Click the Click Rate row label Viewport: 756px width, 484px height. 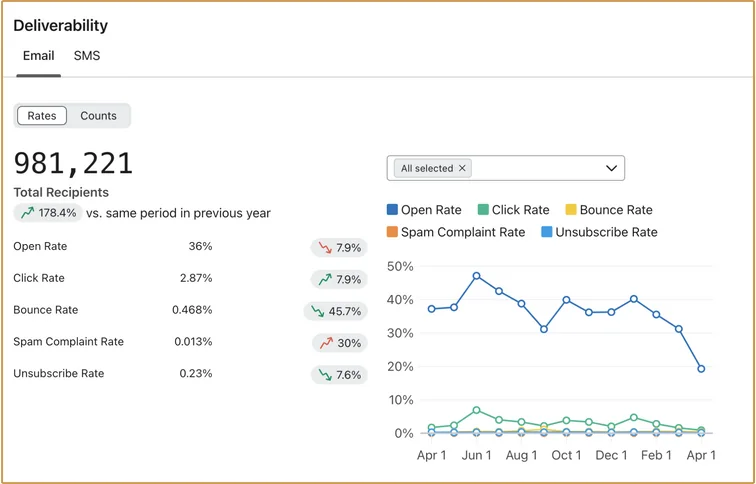coord(39,278)
